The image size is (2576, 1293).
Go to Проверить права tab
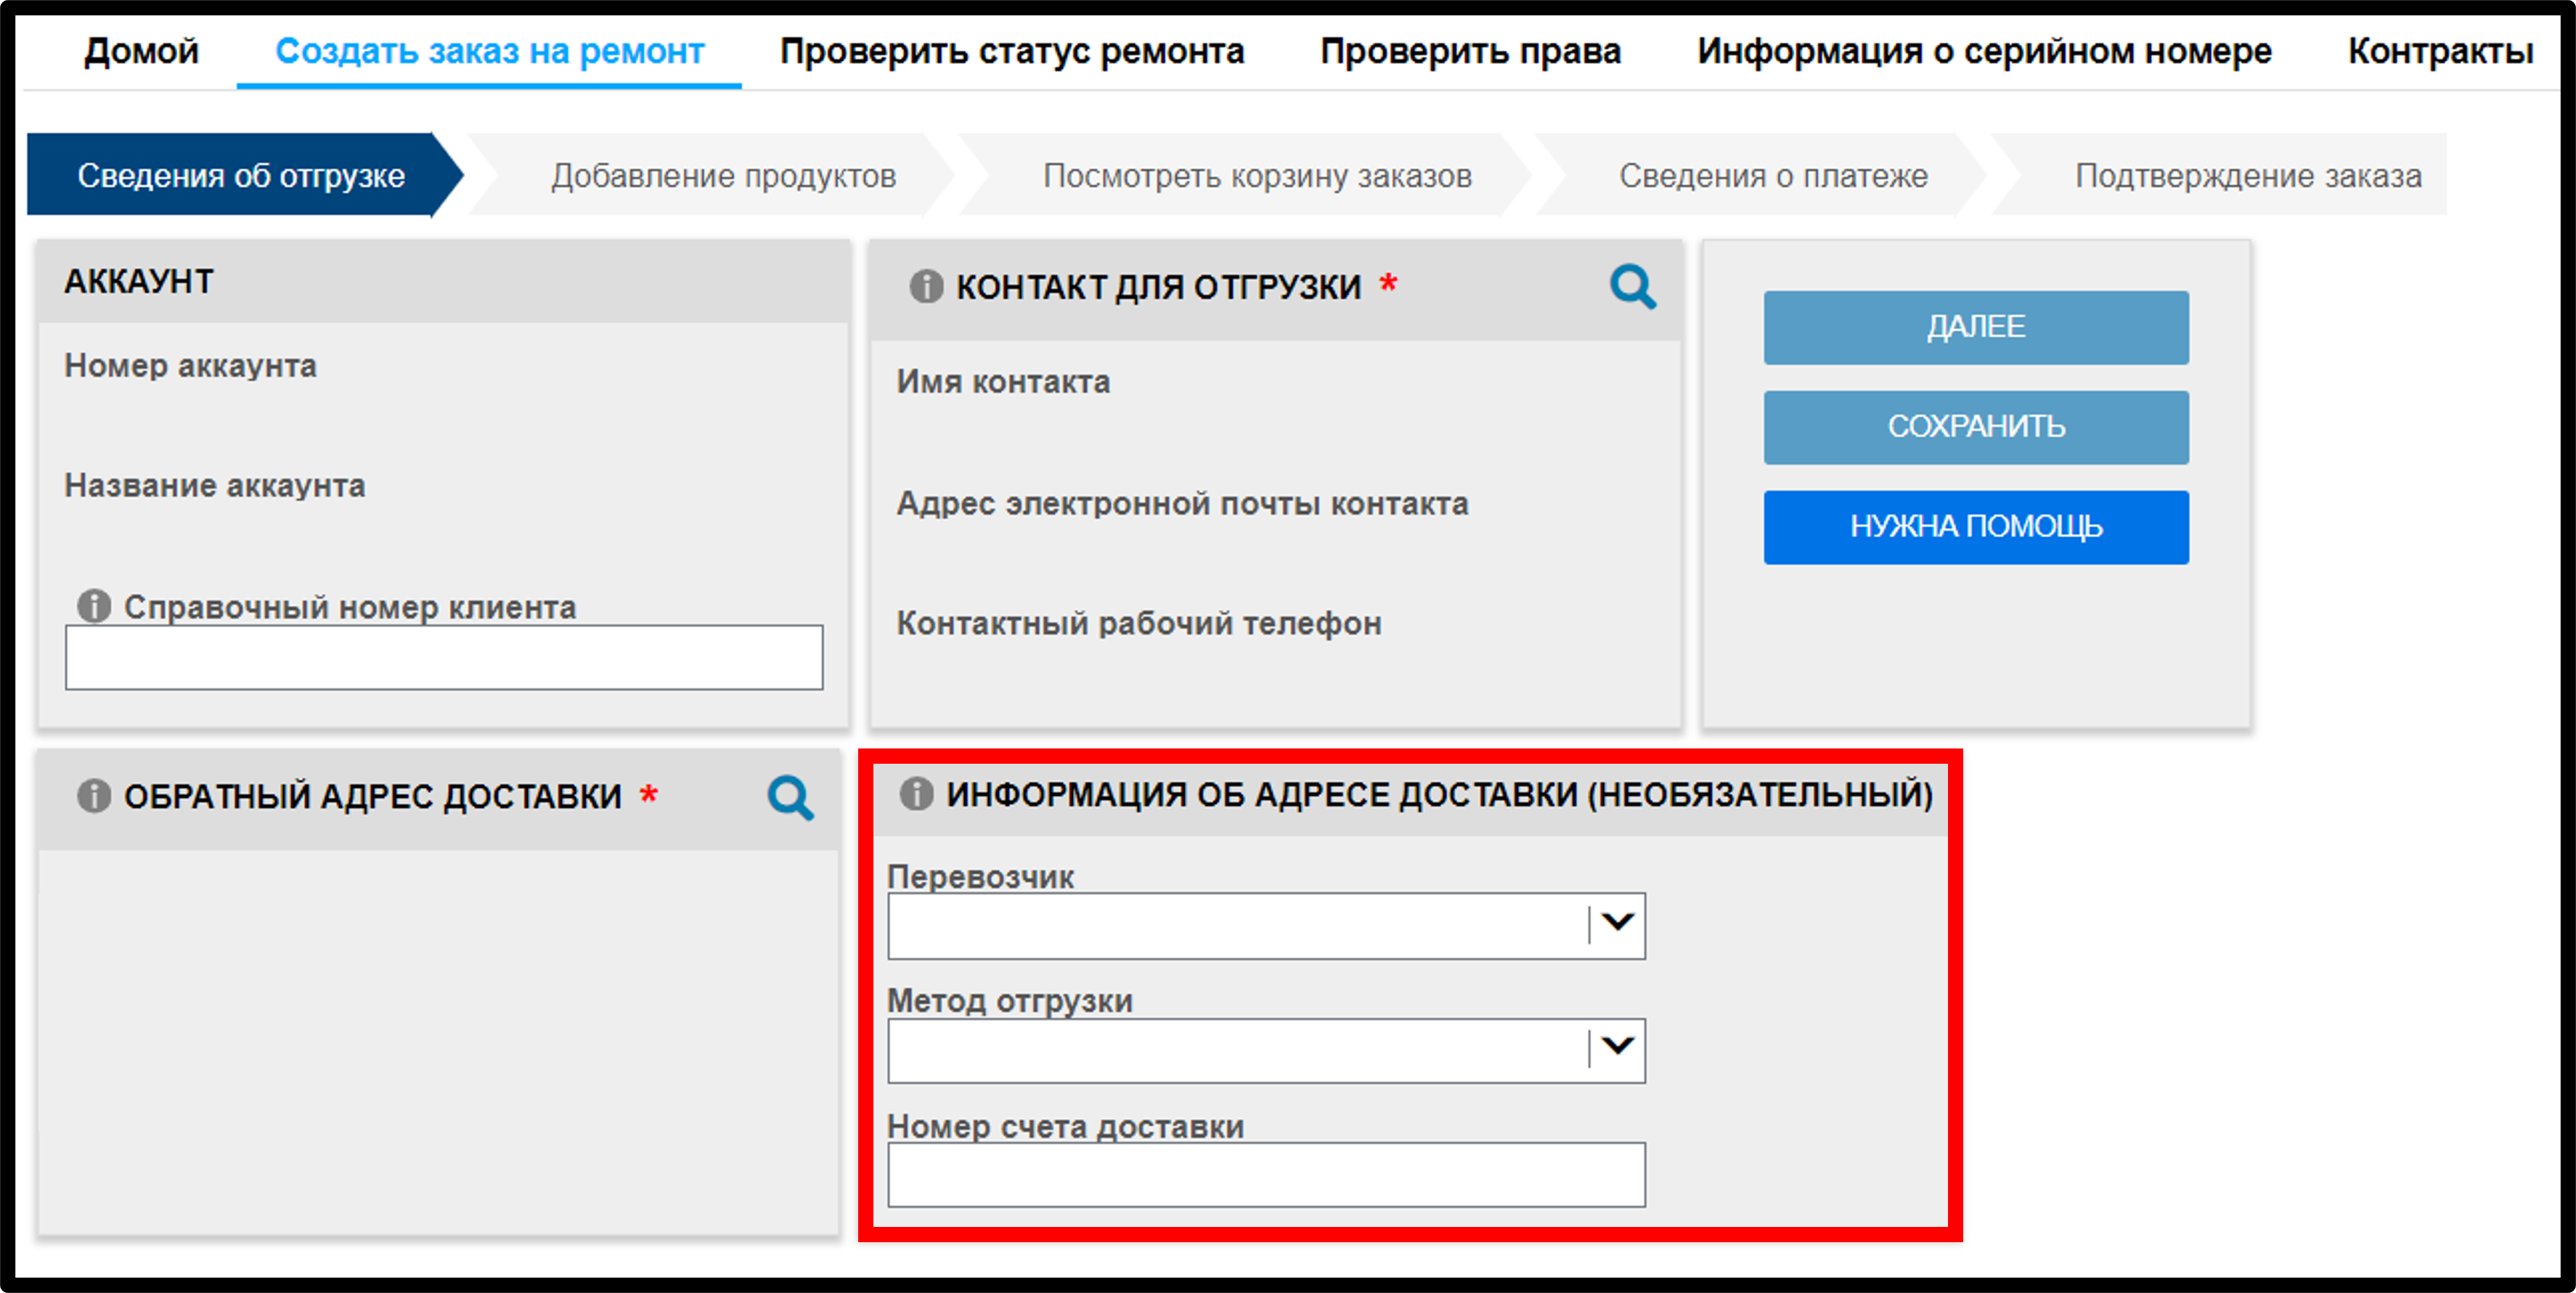pos(1470,51)
